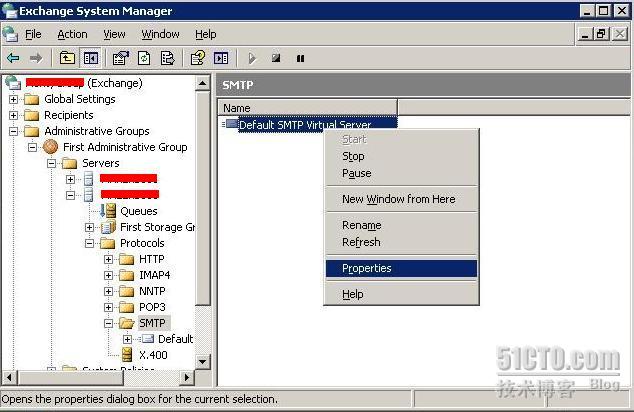The height and width of the screenshot is (412, 634).
Task: Collapse the First Administrative Group node
Action: [x=32, y=147]
